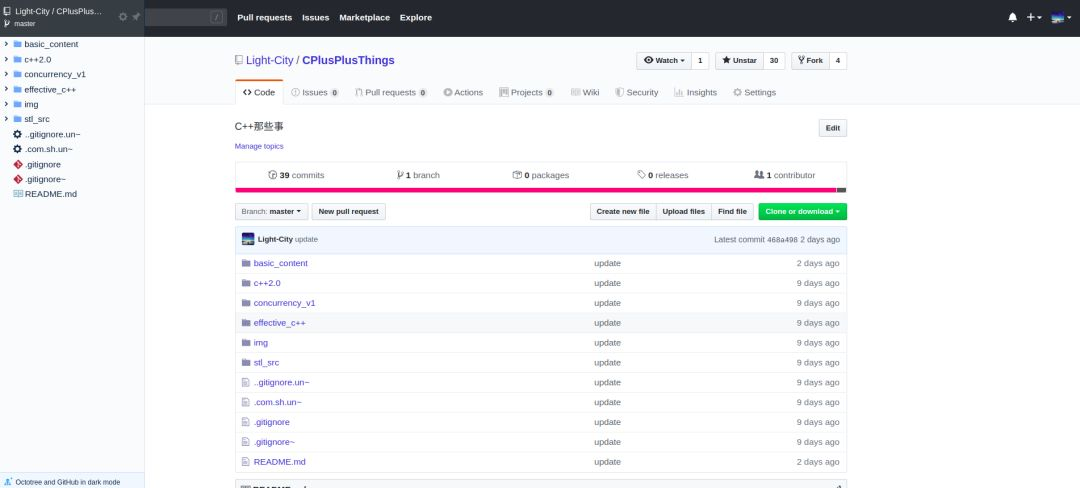Switch to the repository Issues tab
The image size is (1080, 488).
(315, 92)
